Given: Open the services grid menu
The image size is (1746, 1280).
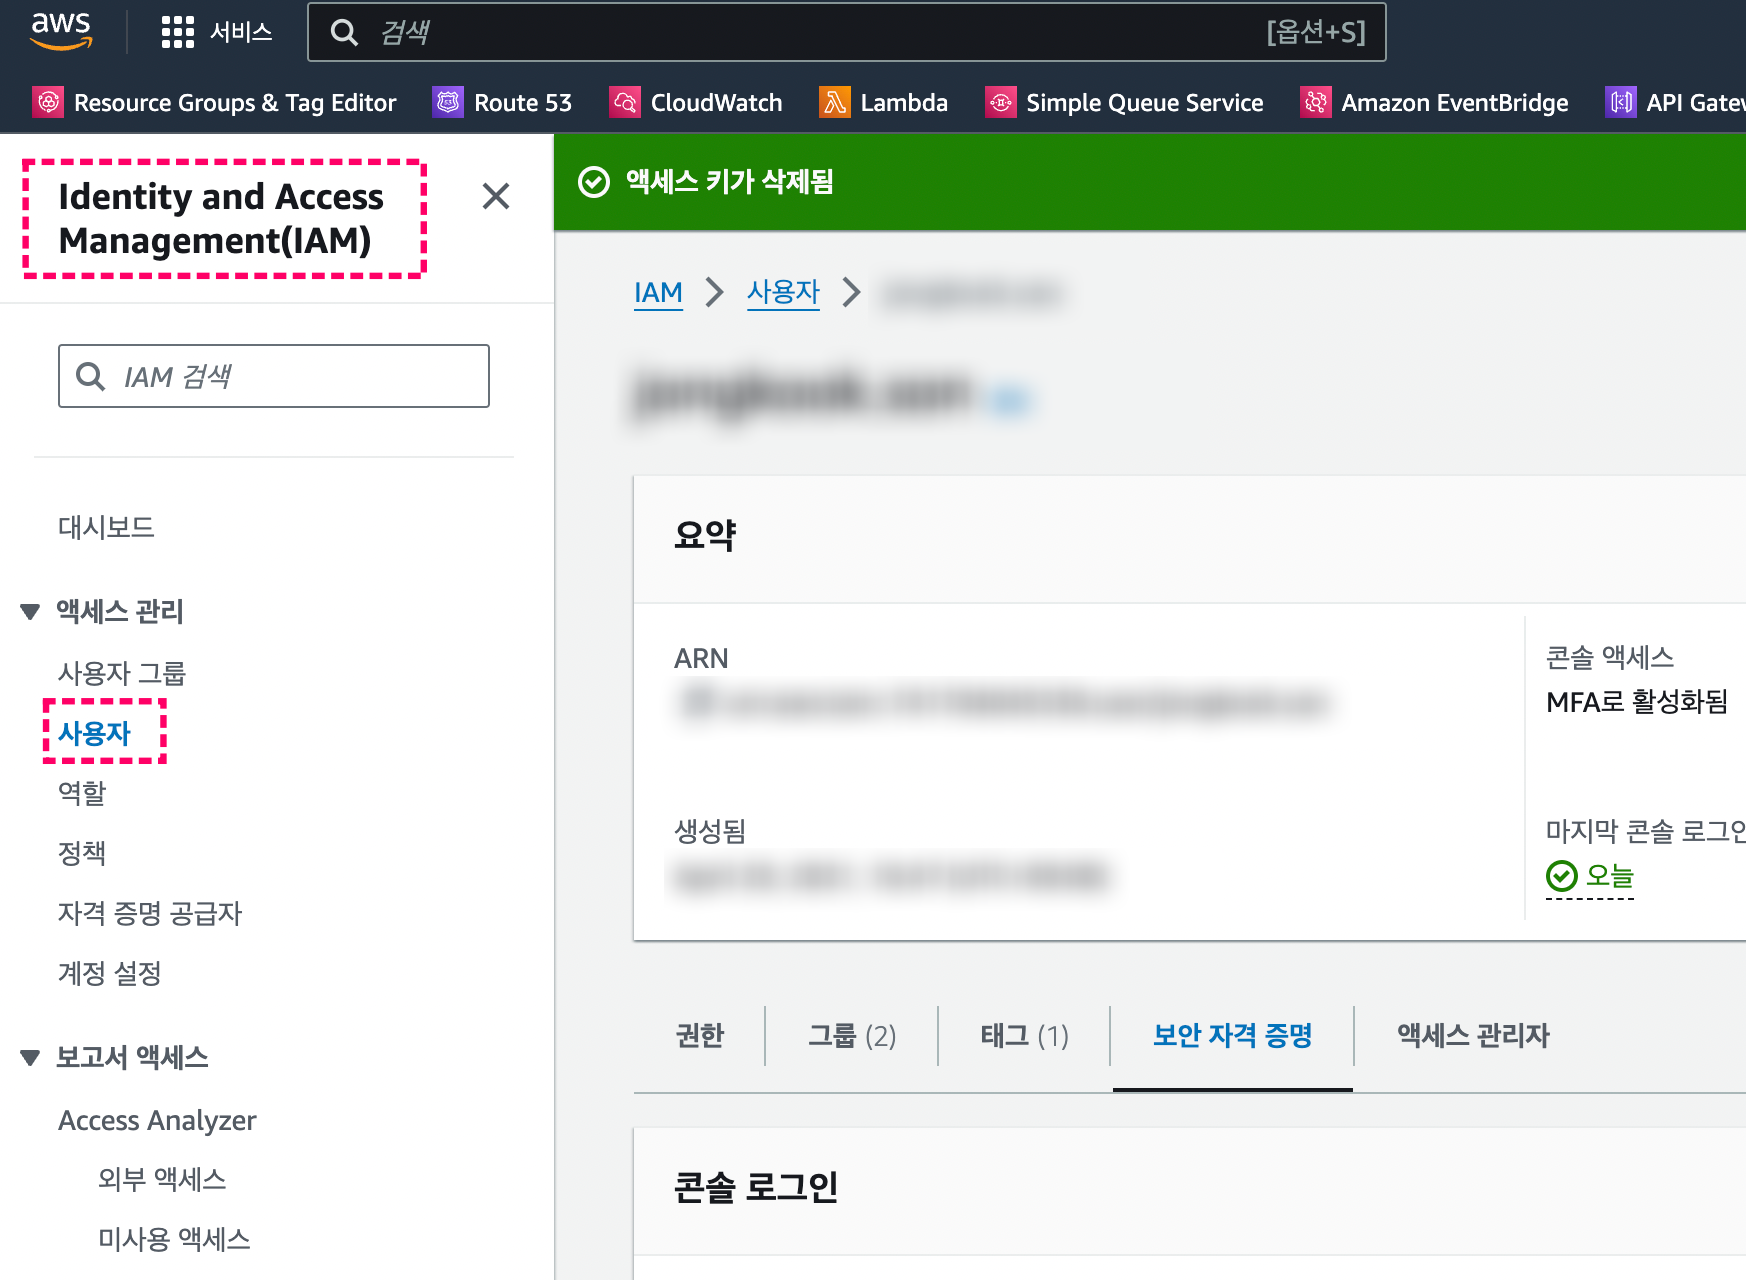Looking at the screenshot, I should click(177, 32).
